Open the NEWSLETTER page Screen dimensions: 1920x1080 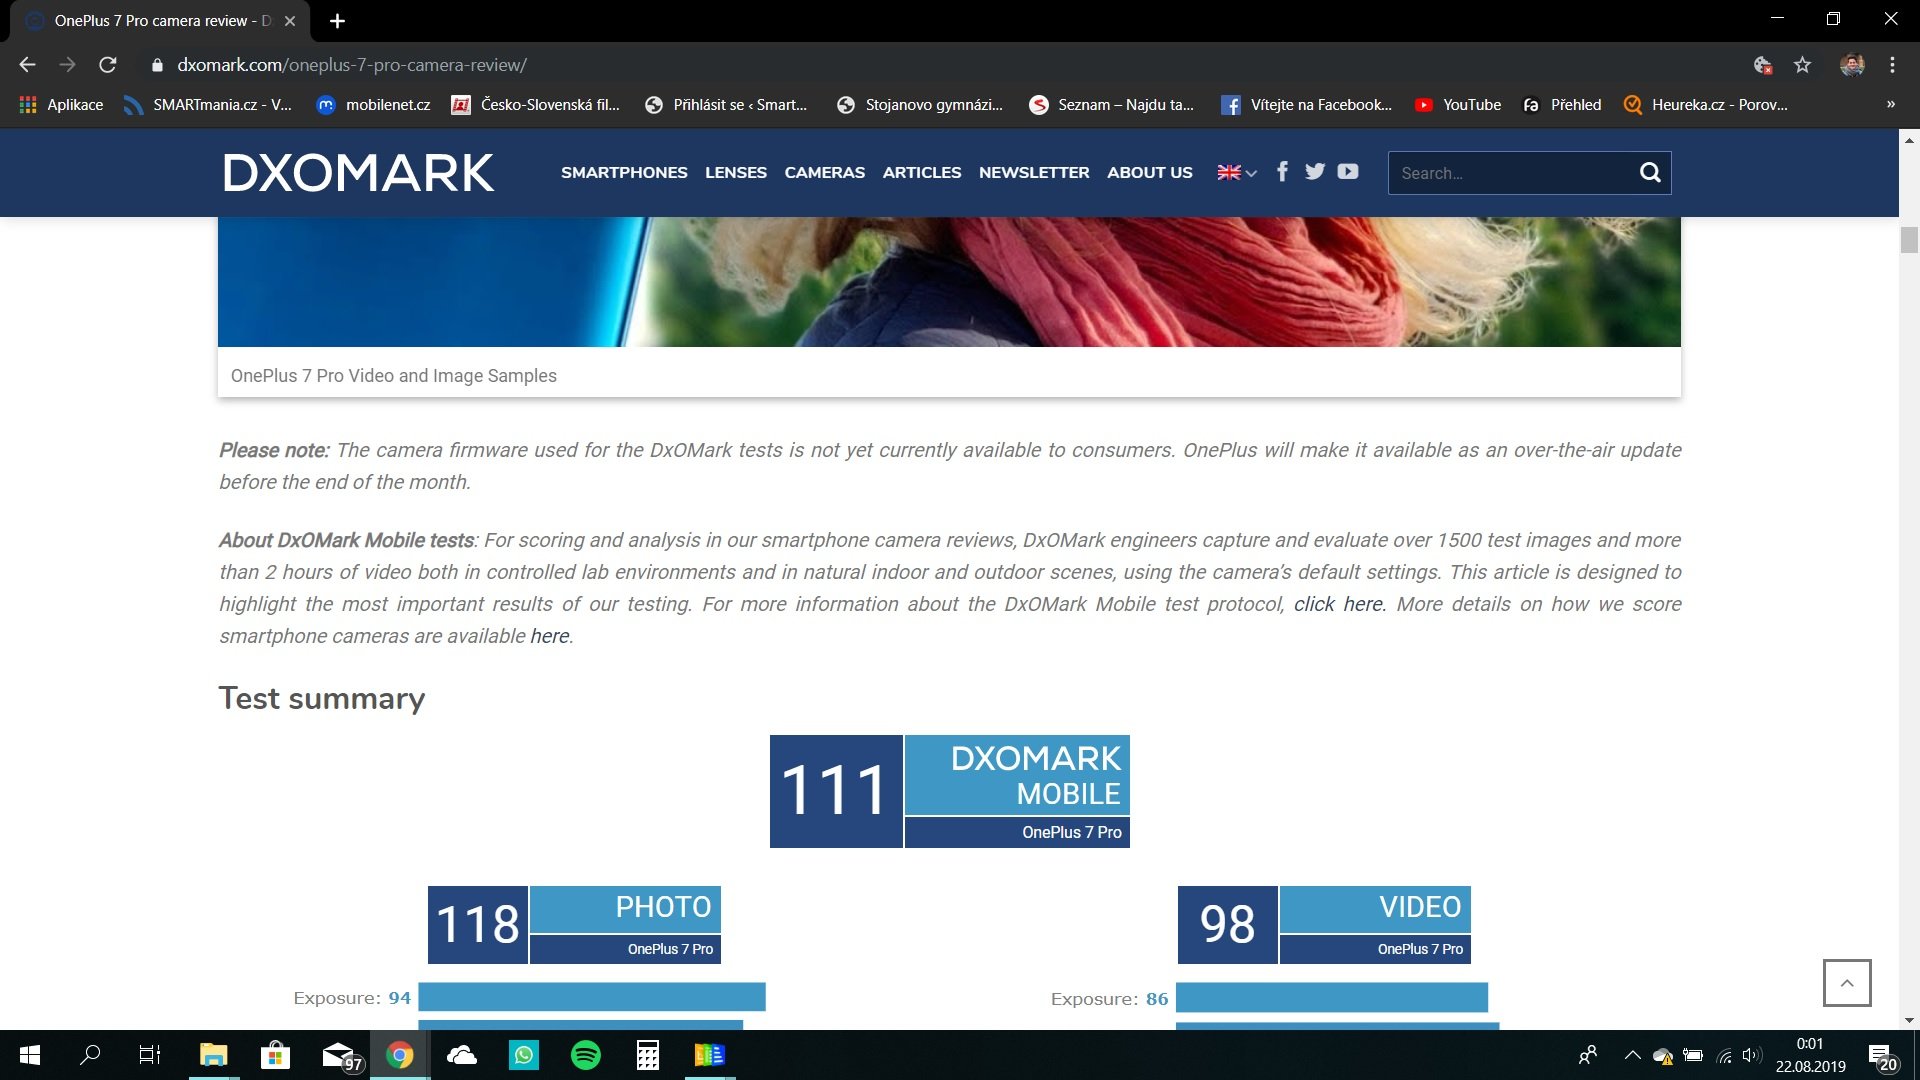(1034, 173)
